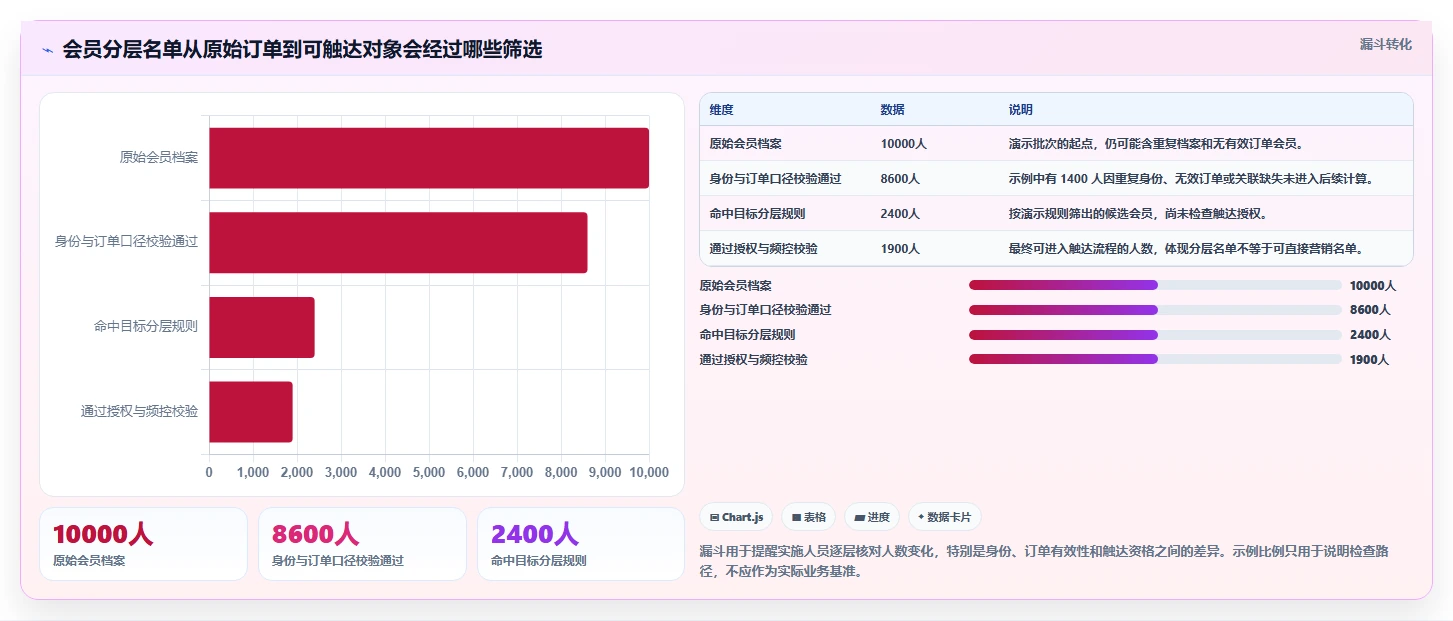Select the 数据卡片 chip
The width and height of the screenshot is (1453, 621).
pyautogui.click(x=945, y=517)
